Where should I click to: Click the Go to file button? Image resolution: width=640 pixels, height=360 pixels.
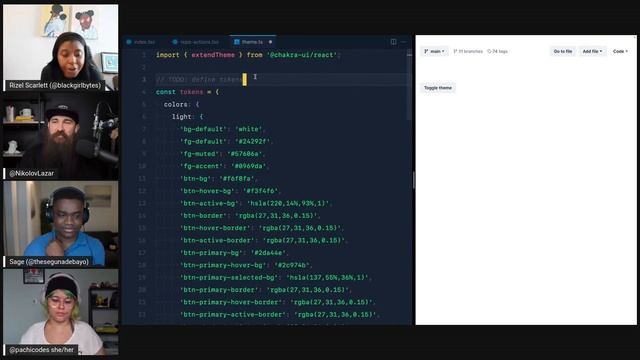[x=563, y=51]
